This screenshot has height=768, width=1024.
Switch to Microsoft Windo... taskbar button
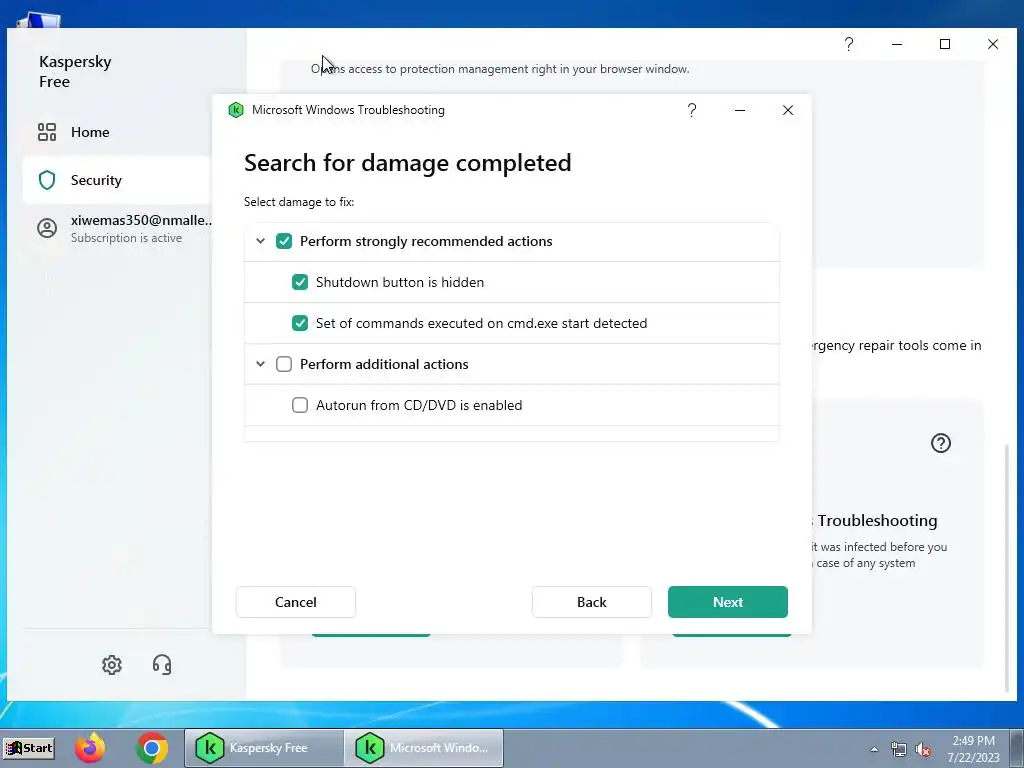click(423, 748)
